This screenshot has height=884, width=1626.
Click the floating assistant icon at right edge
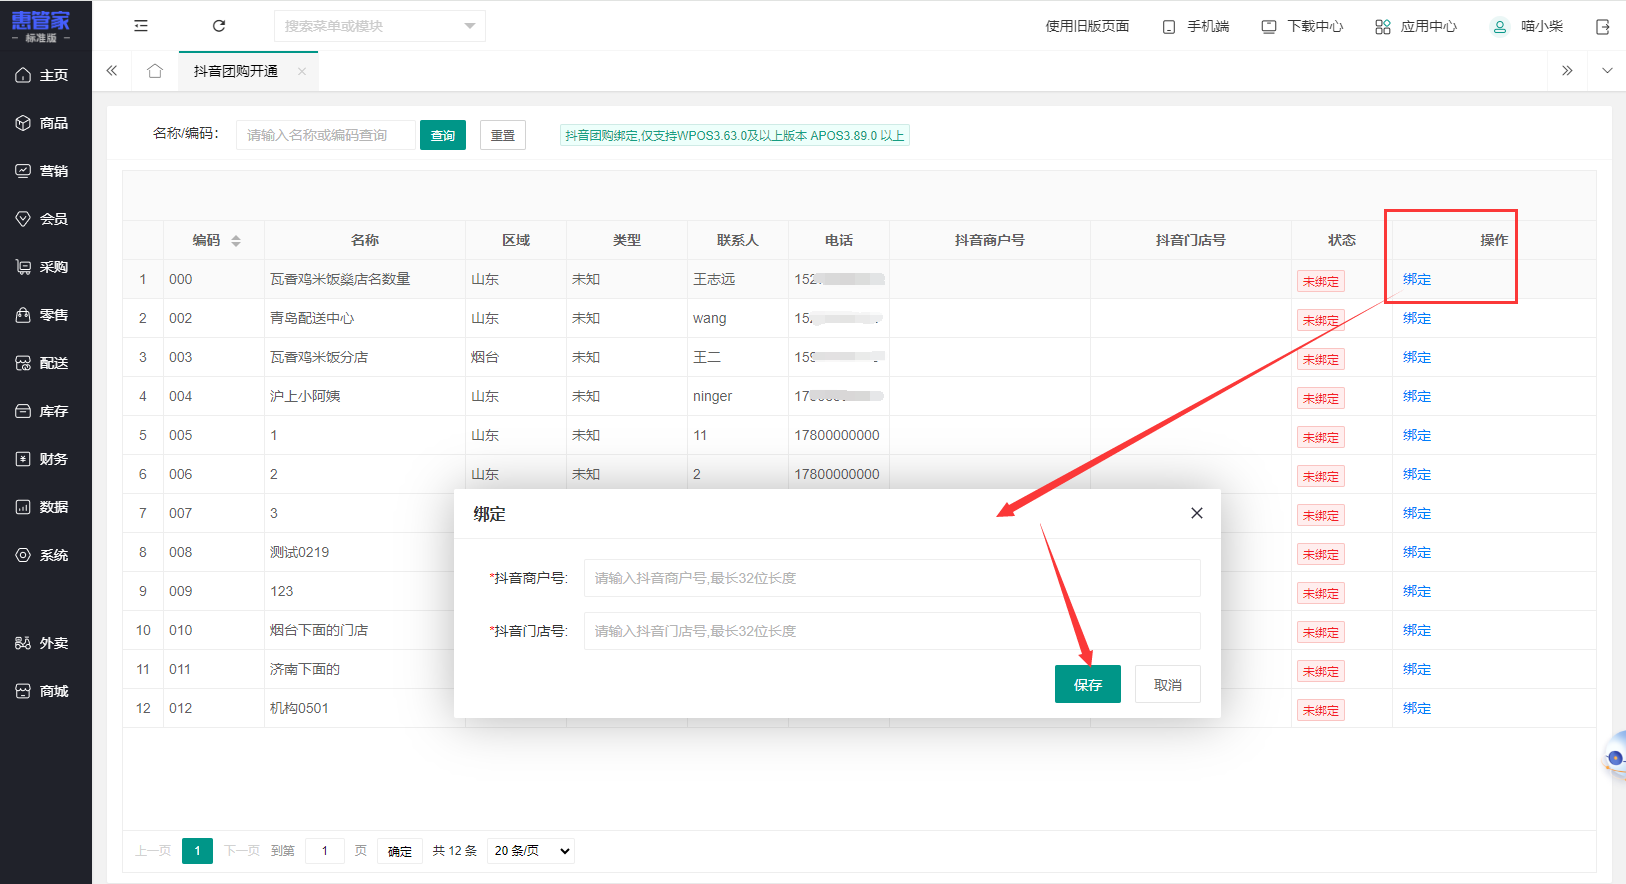pyautogui.click(x=1615, y=757)
